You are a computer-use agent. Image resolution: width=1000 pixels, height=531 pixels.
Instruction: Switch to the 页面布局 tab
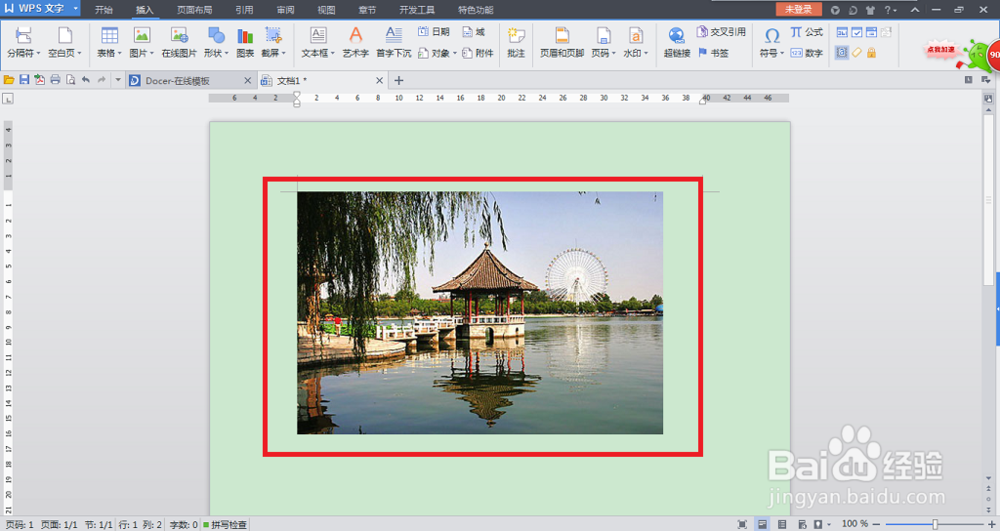(195, 10)
